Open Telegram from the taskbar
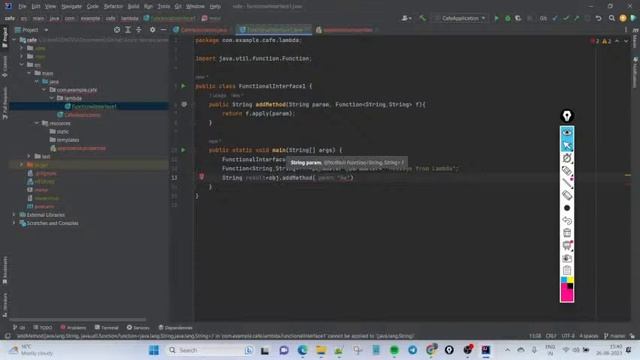 tap(413, 350)
